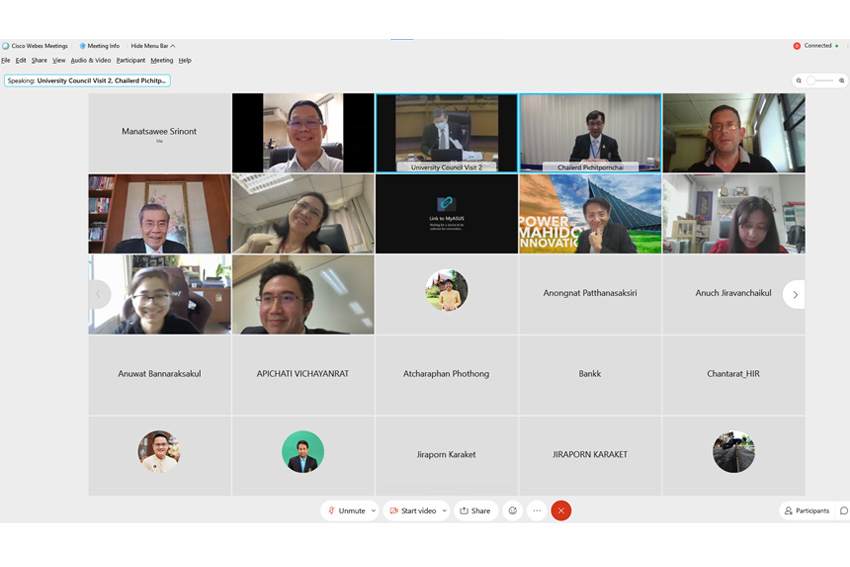Go to previous page of participants
Viewport: 850px width, 567px height.
tap(98, 294)
